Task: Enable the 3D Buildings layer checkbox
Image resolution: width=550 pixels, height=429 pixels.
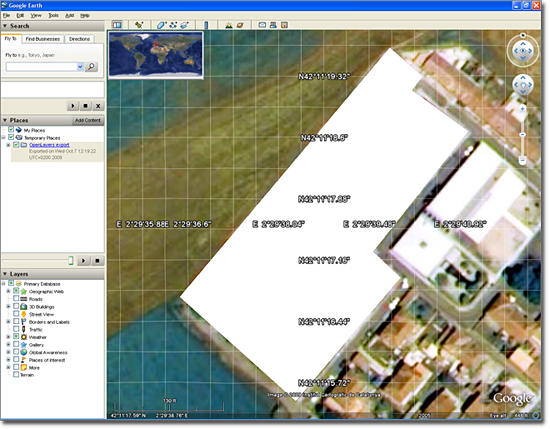Action: [16, 306]
